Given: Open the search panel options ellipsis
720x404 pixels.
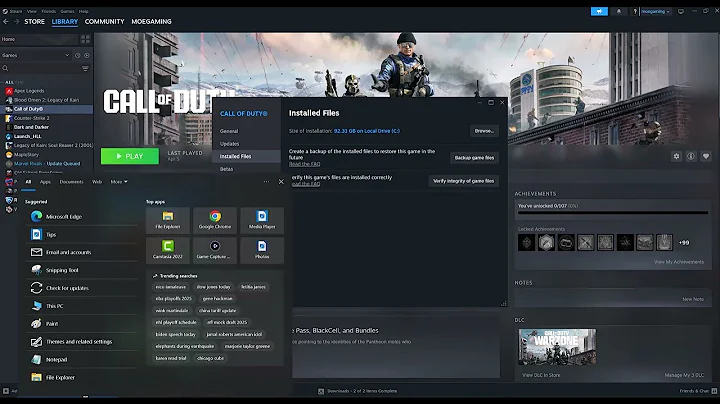Looking at the screenshot, I should pos(266,182).
